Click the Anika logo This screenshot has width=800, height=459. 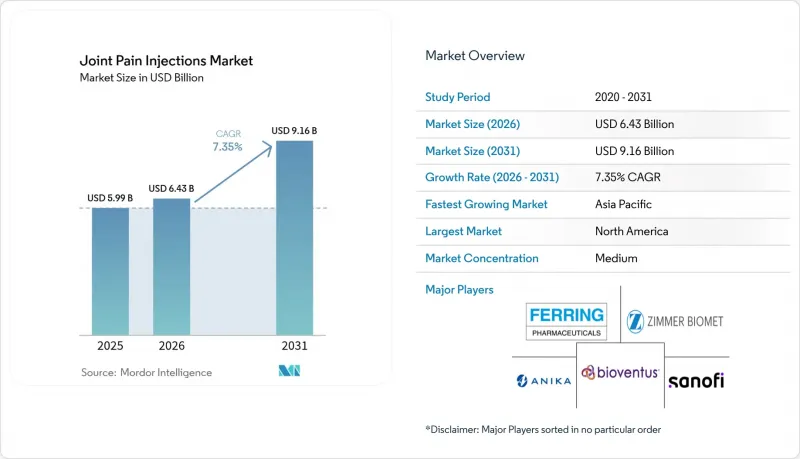pyautogui.click(x=543, y=381)
